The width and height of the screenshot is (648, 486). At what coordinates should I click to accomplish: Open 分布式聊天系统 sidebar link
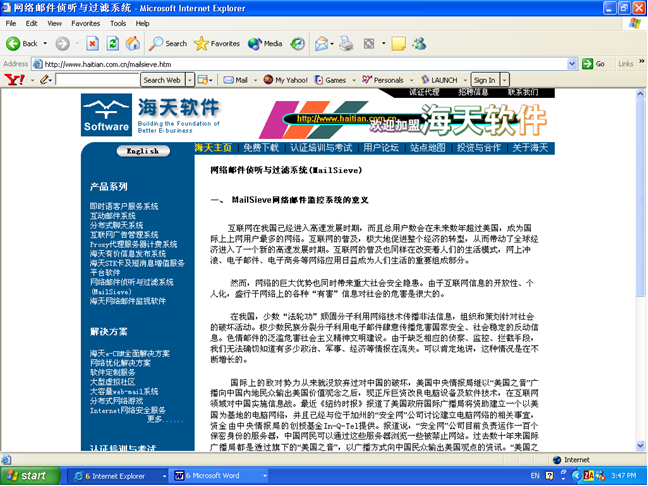116,225
